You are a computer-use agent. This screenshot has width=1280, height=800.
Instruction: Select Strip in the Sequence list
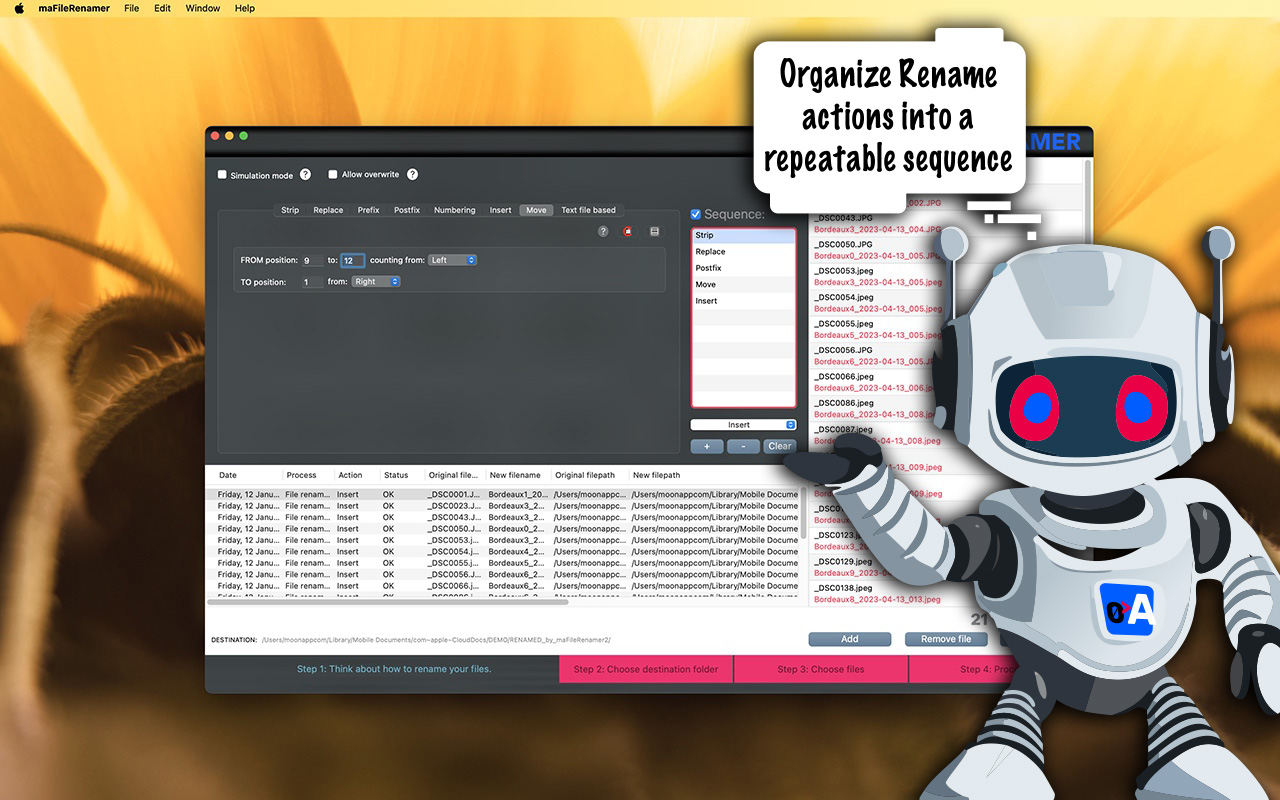744,236
